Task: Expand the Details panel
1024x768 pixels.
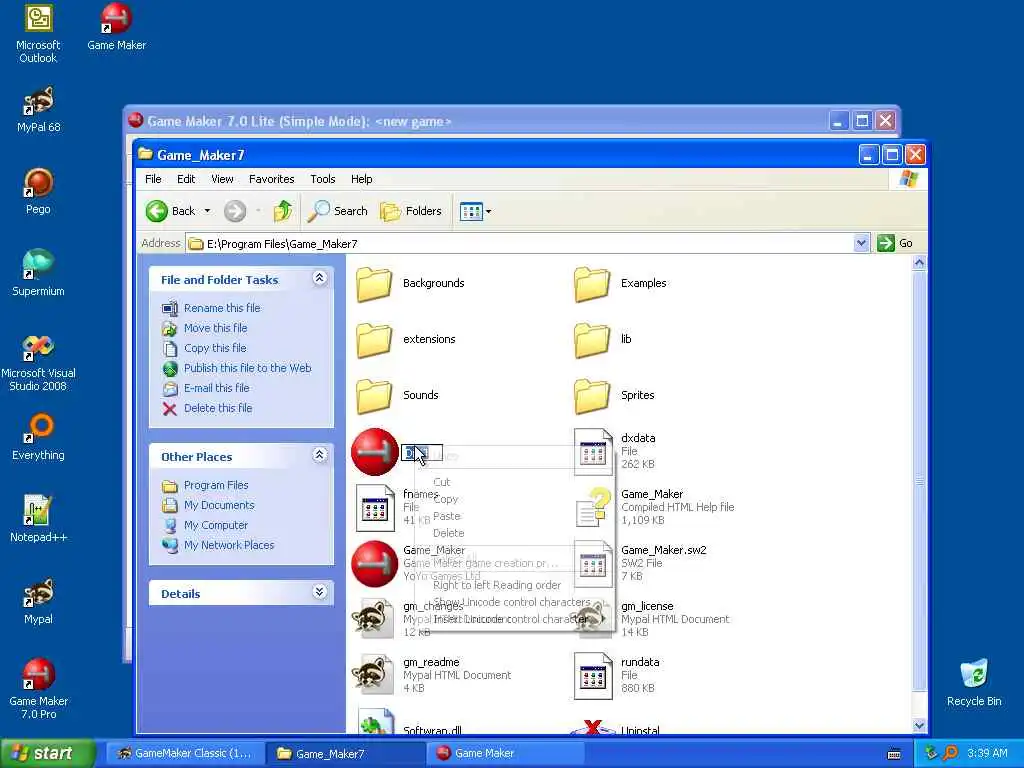Action: [x=319, y=592]
